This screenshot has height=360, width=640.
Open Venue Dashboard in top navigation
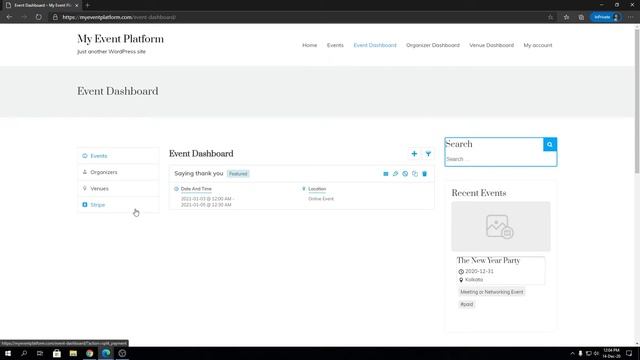491,45
